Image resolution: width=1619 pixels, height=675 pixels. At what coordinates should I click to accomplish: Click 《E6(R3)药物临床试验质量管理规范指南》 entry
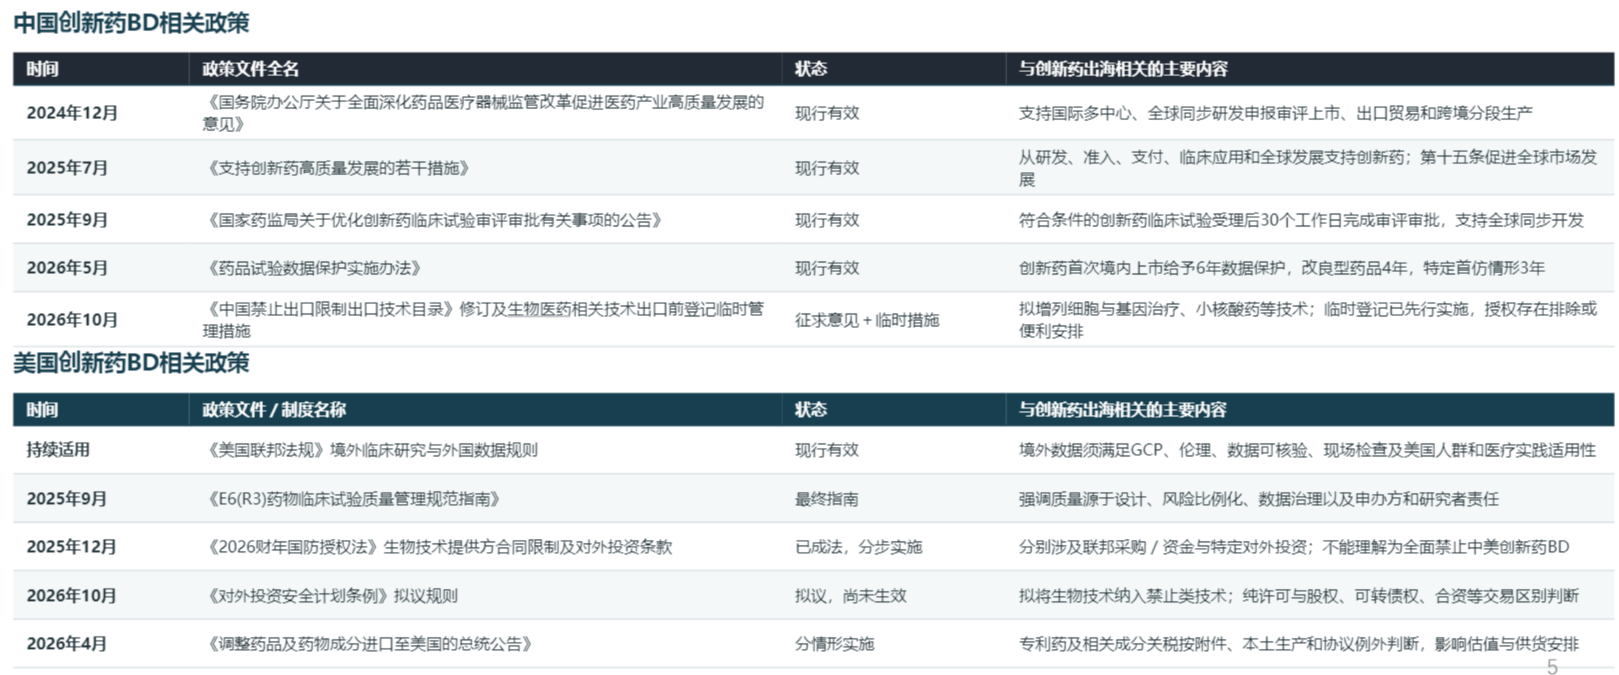click(x=353, y=499)
